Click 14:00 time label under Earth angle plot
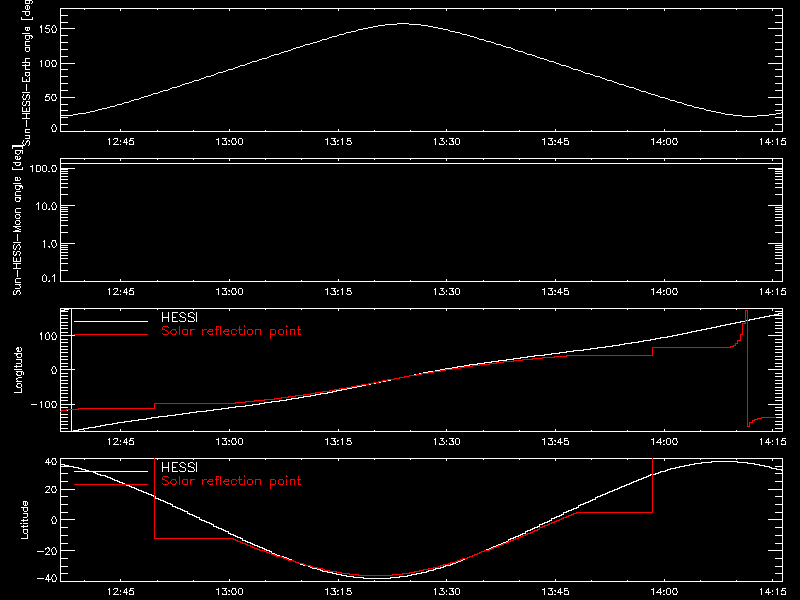Screen dimensions: 800x600 pyautogui.click(x=664, y=142)
